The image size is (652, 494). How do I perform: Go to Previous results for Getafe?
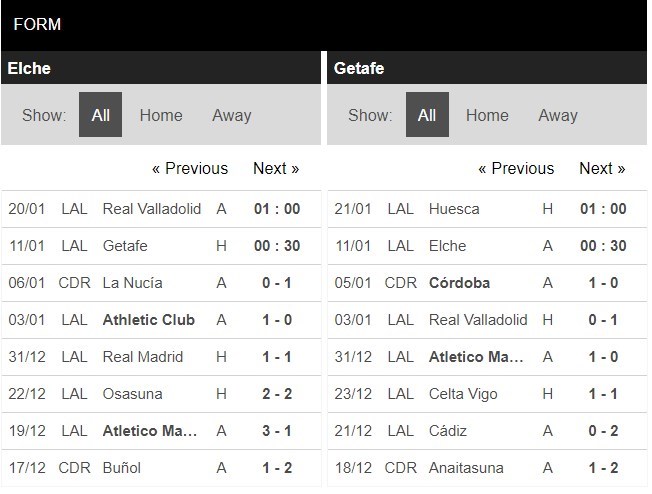tap(516, 168)
